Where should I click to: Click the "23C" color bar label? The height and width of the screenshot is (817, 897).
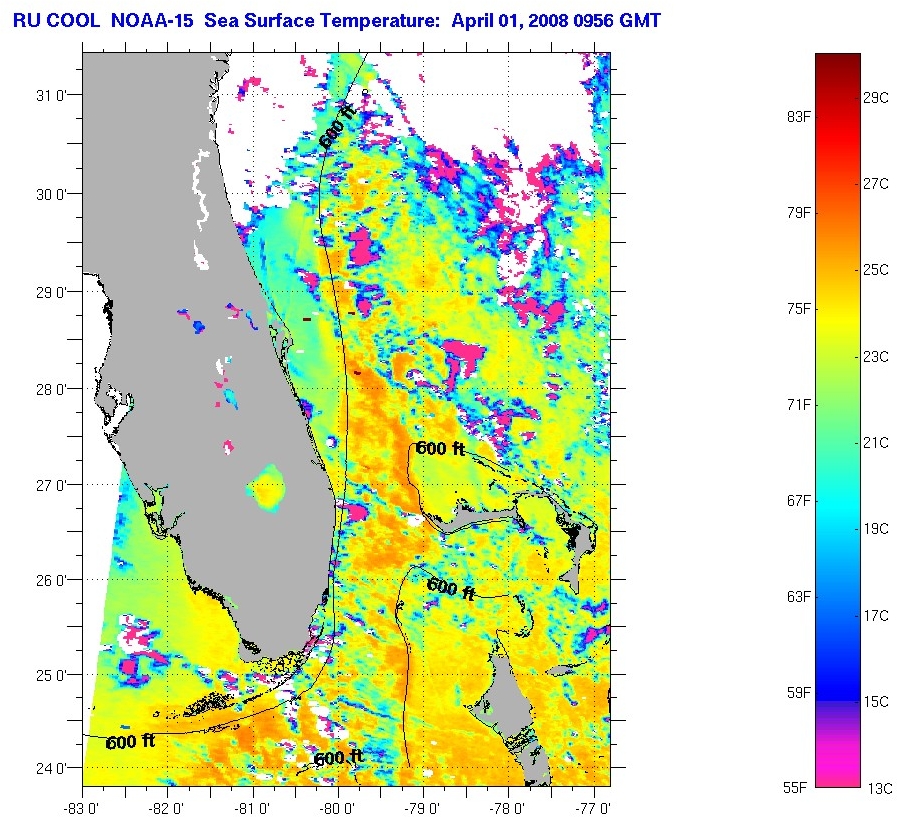click(x=876, y=356)
